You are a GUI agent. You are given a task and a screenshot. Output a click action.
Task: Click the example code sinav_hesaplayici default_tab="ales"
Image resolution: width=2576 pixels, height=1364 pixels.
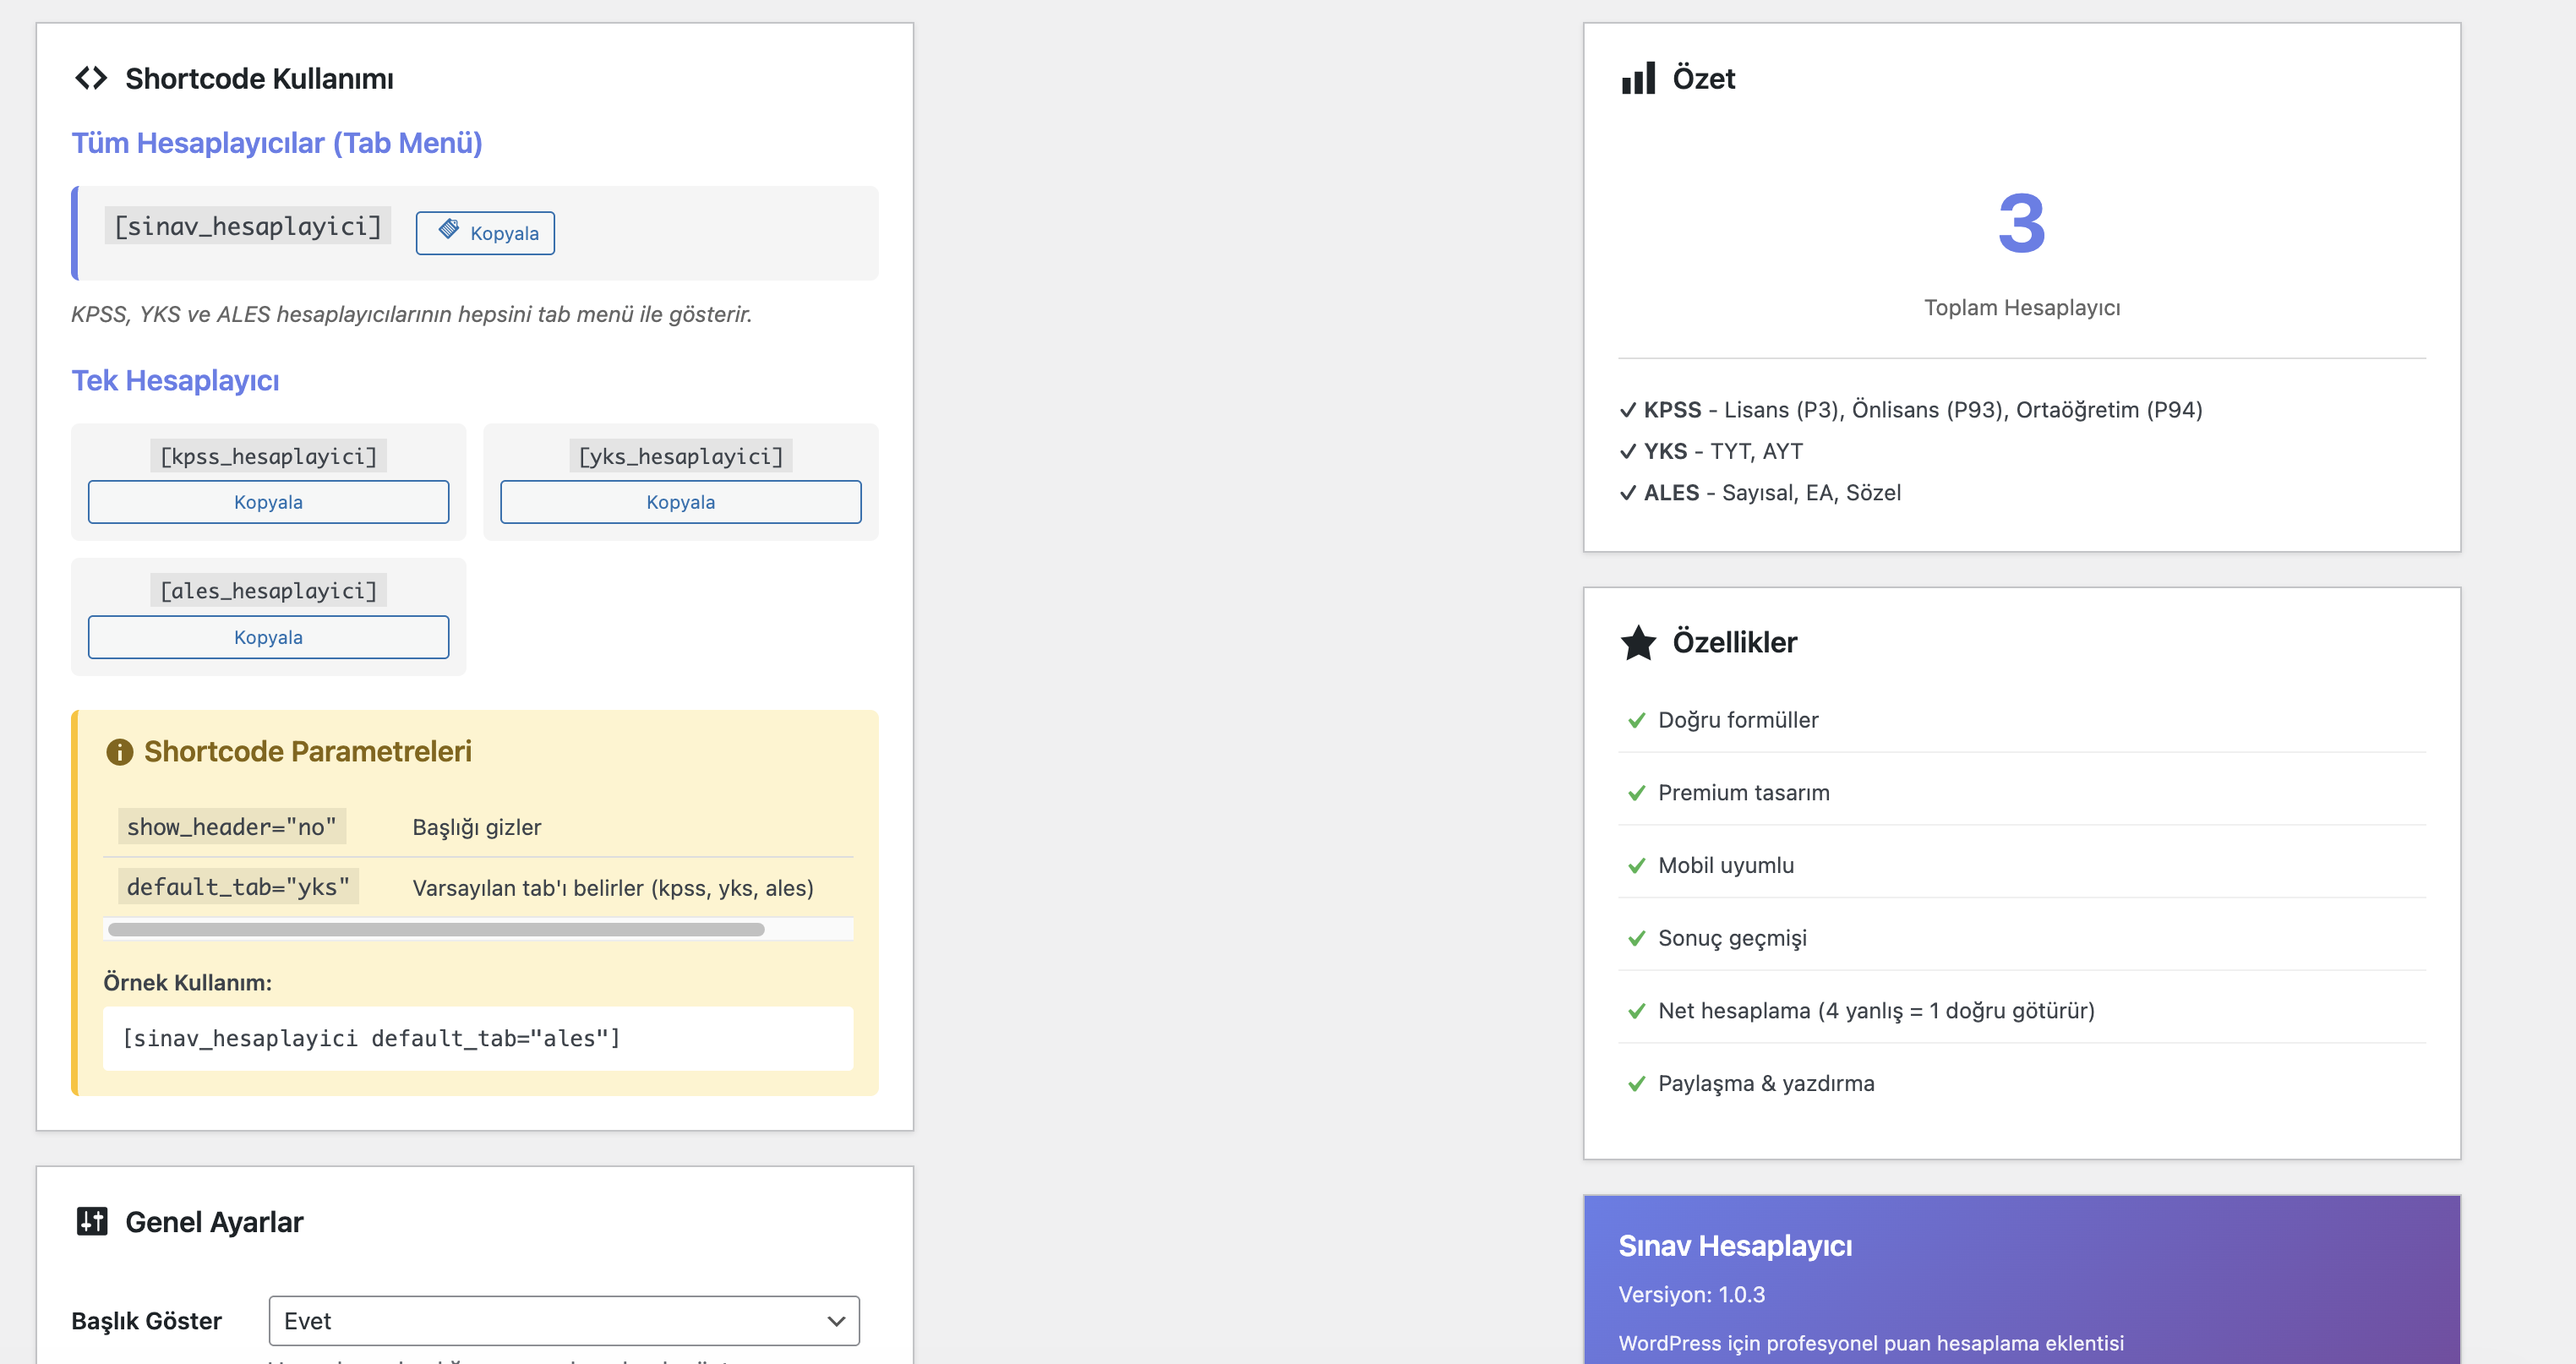pyautogui.click(x=371, y=1038)
